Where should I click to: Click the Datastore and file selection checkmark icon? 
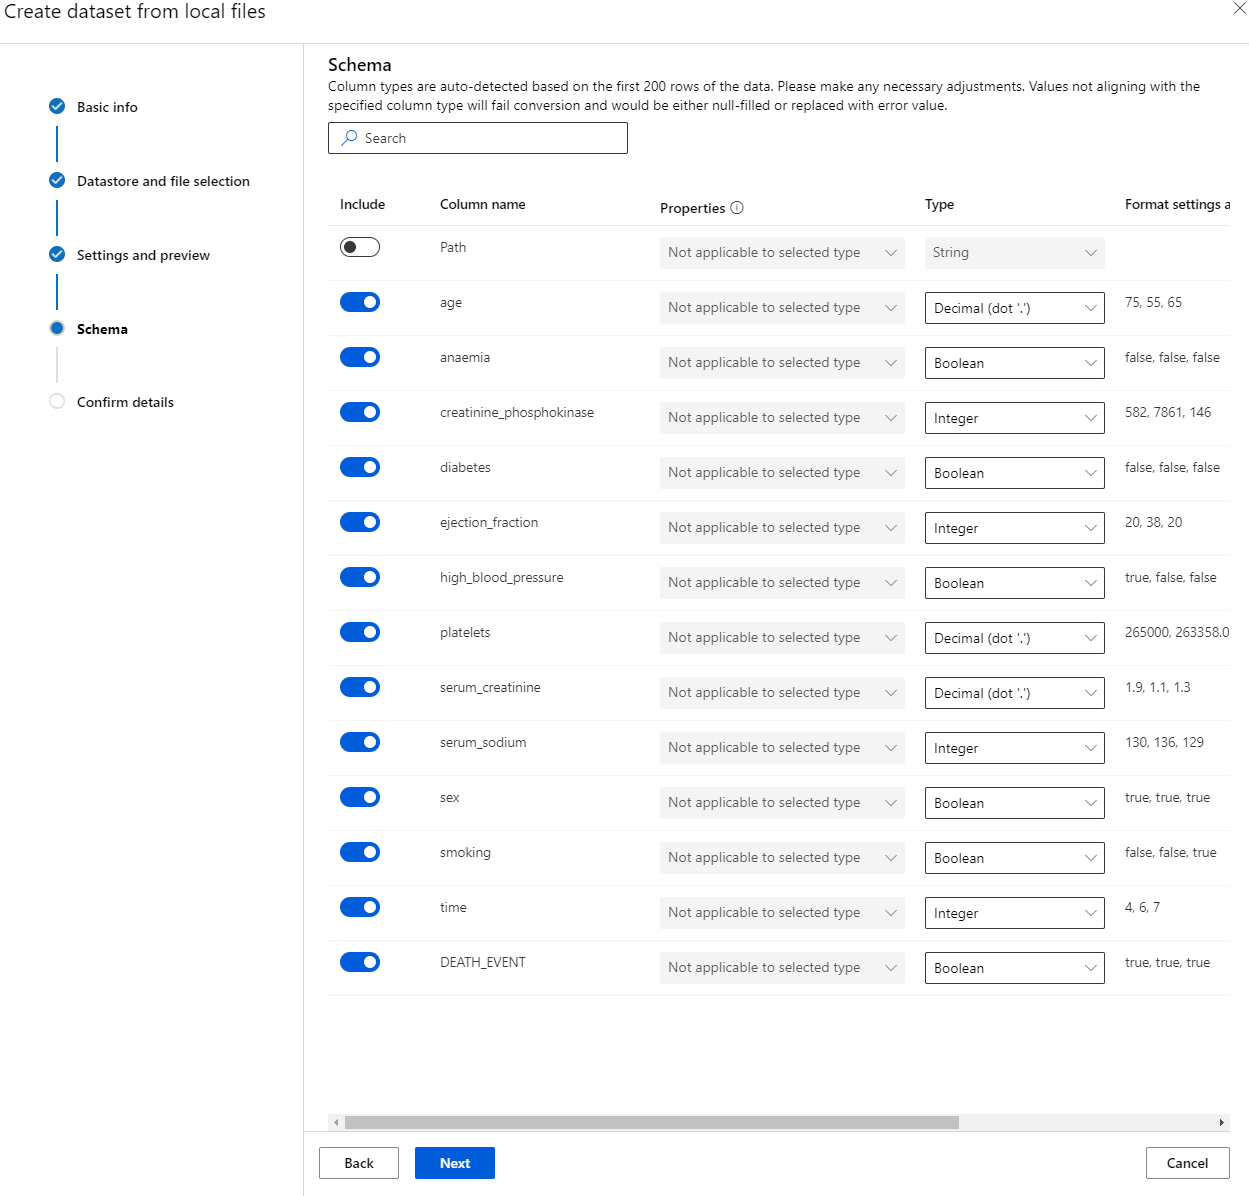pyautogui.click(x=57, y=180)
